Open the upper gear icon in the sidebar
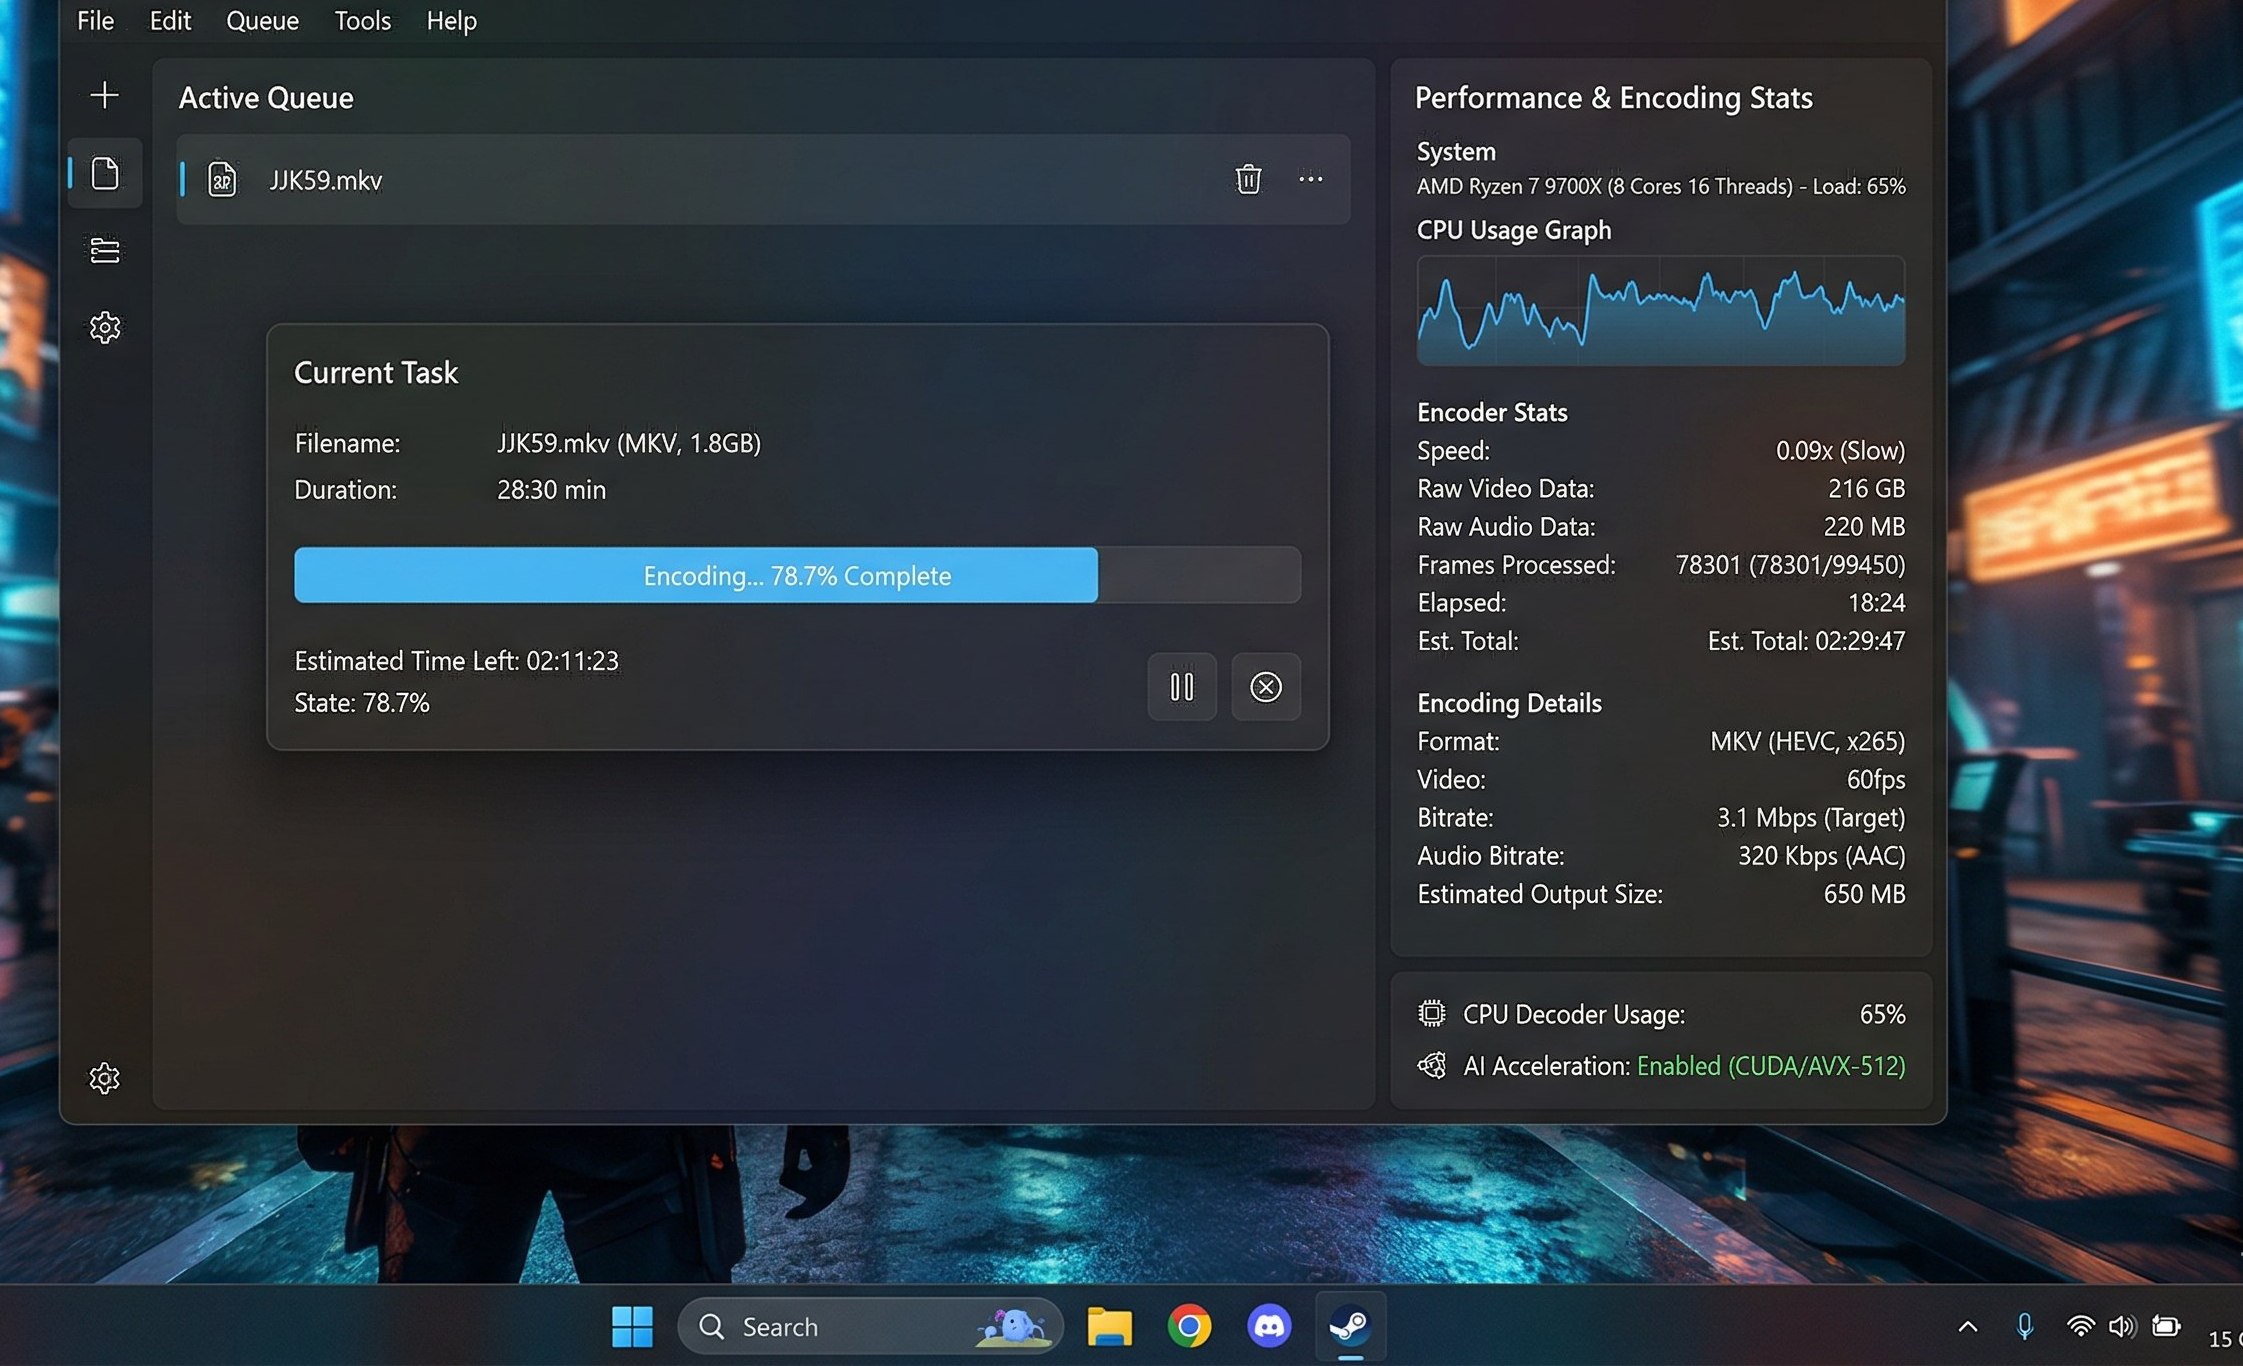Screen dimensions: 2243x1366 pos(105,327)
